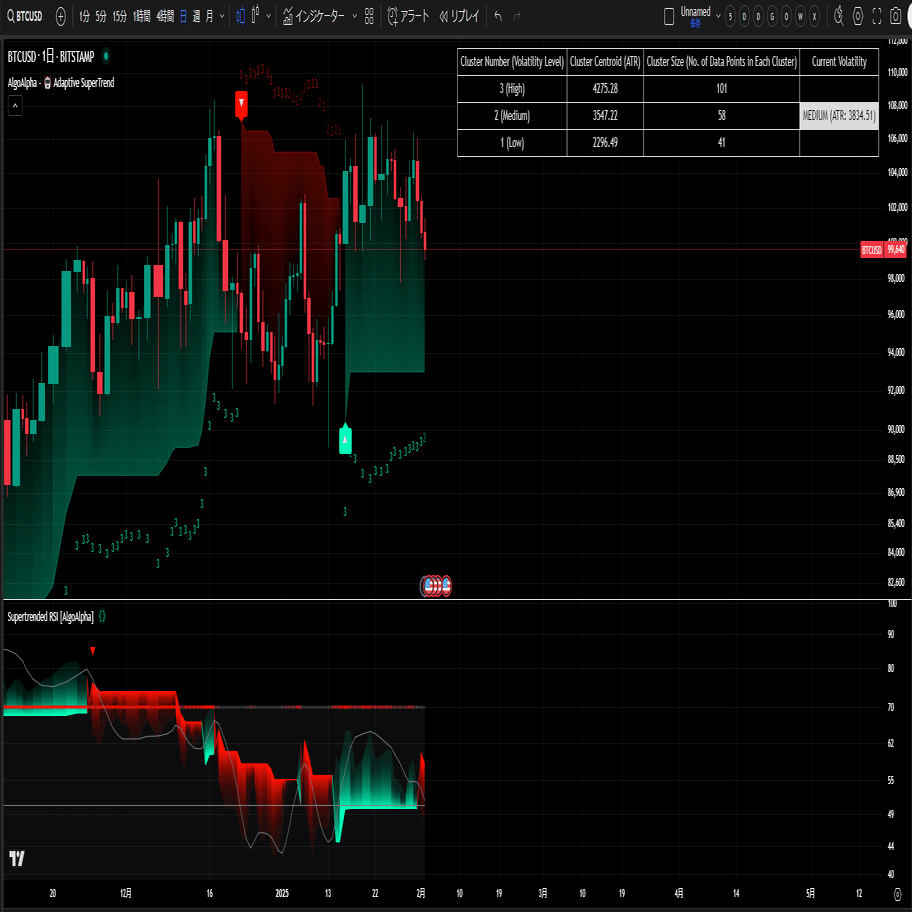
Task: Click the circled X toolbar button
Action: [815, 16]
